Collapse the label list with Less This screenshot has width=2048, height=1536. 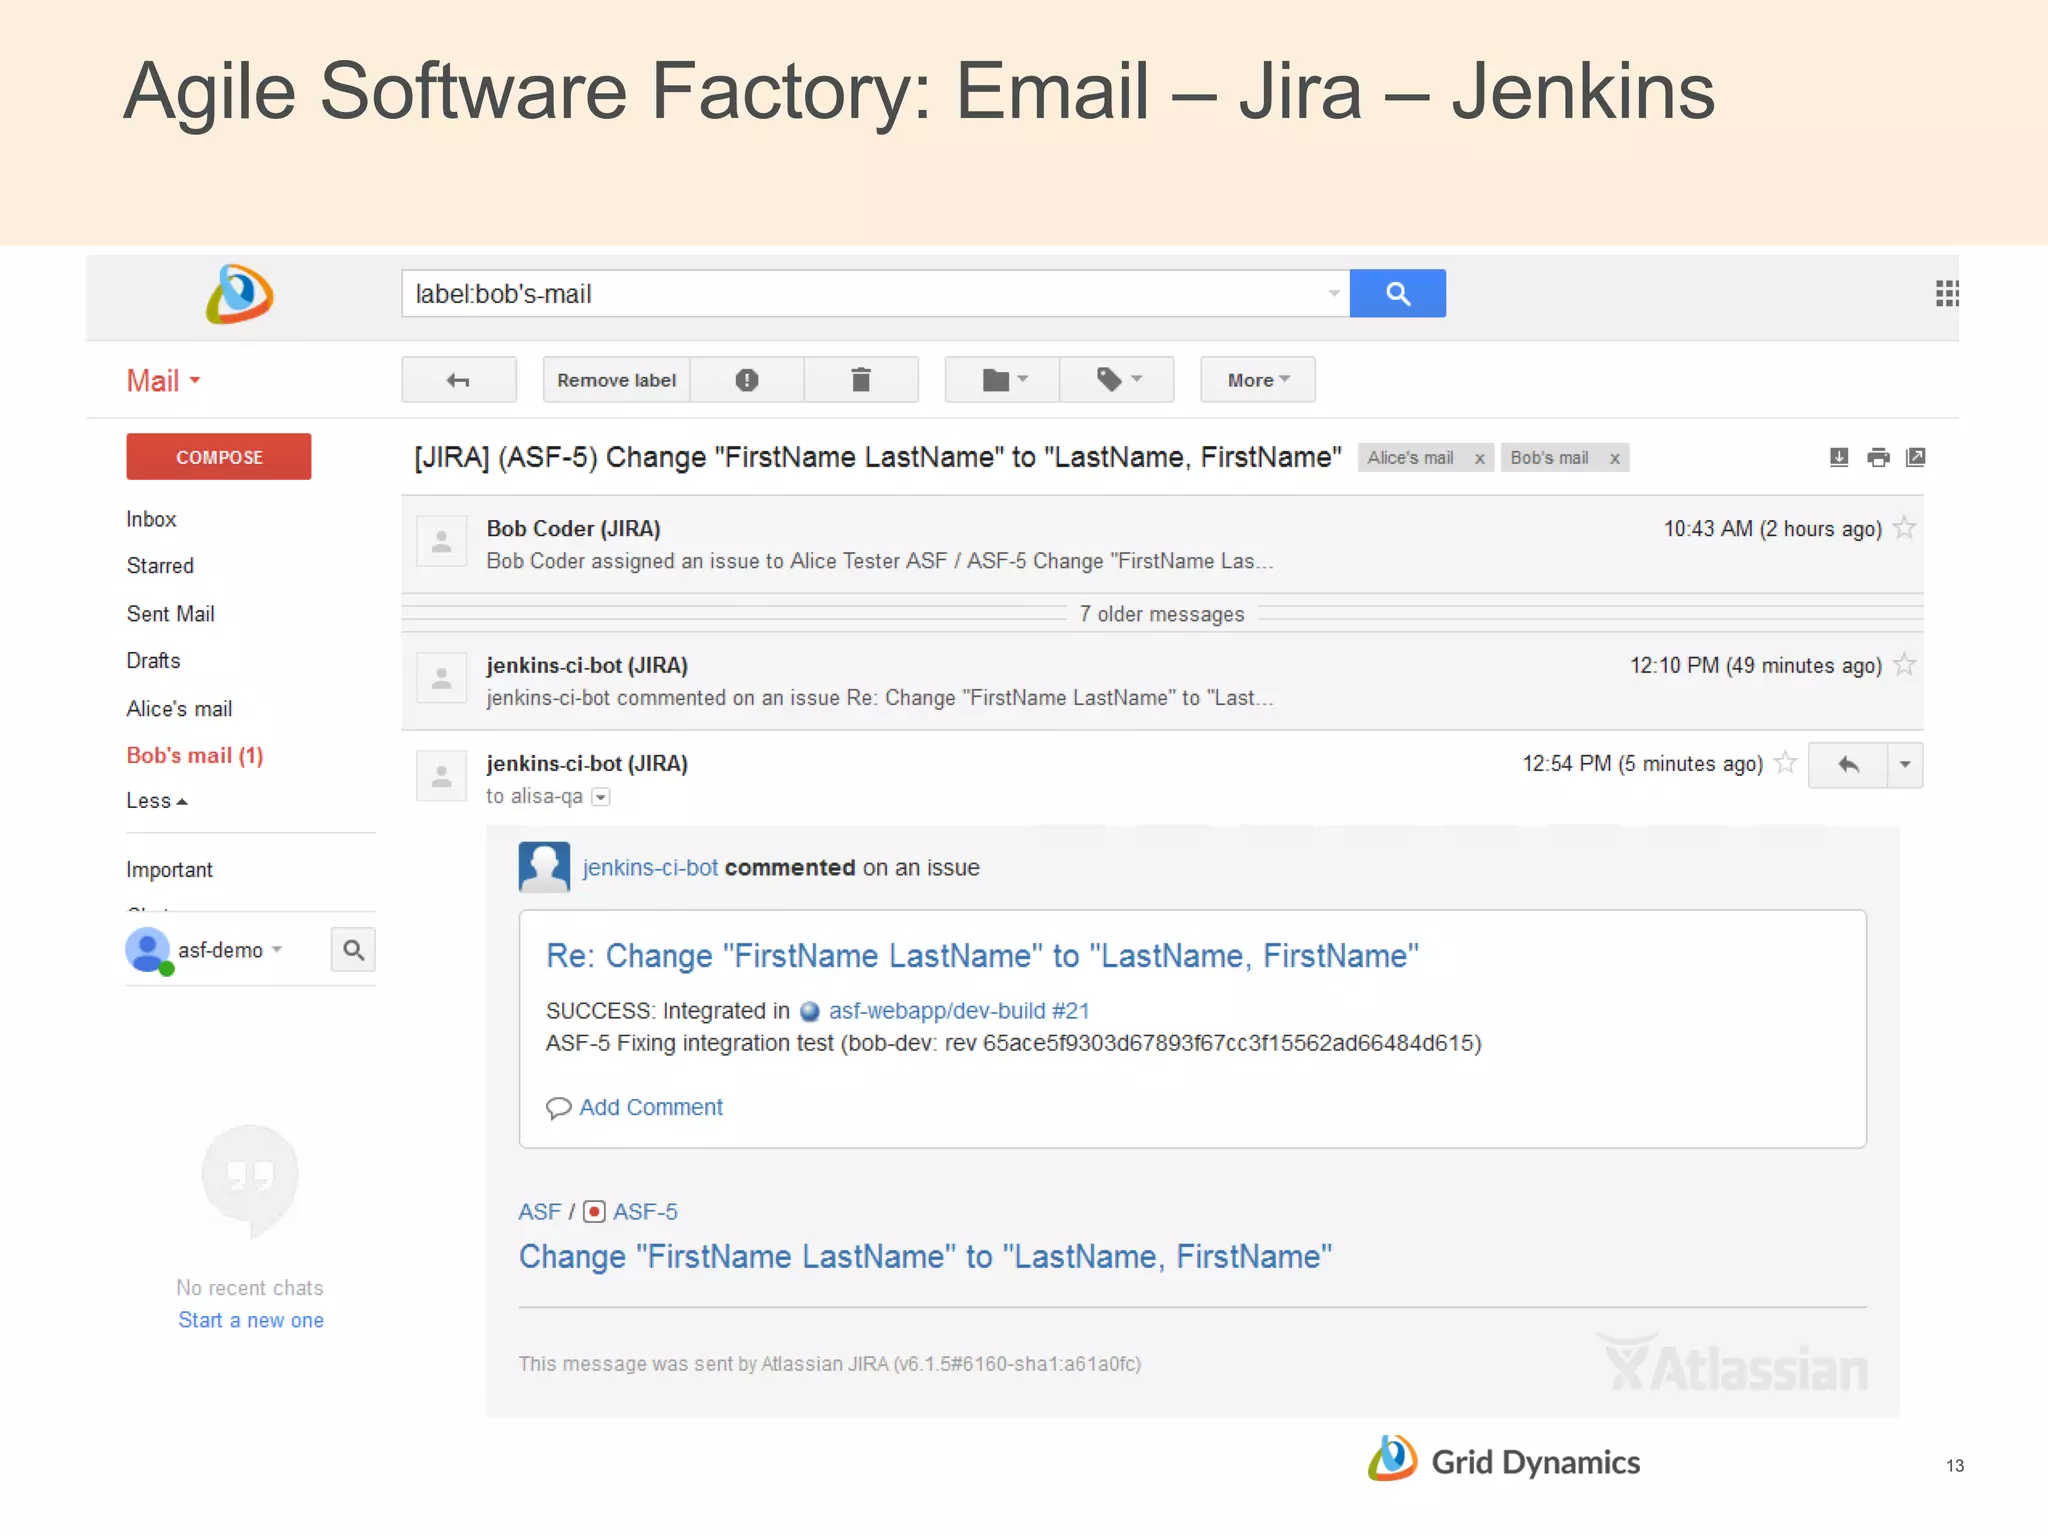pos(157,801)
